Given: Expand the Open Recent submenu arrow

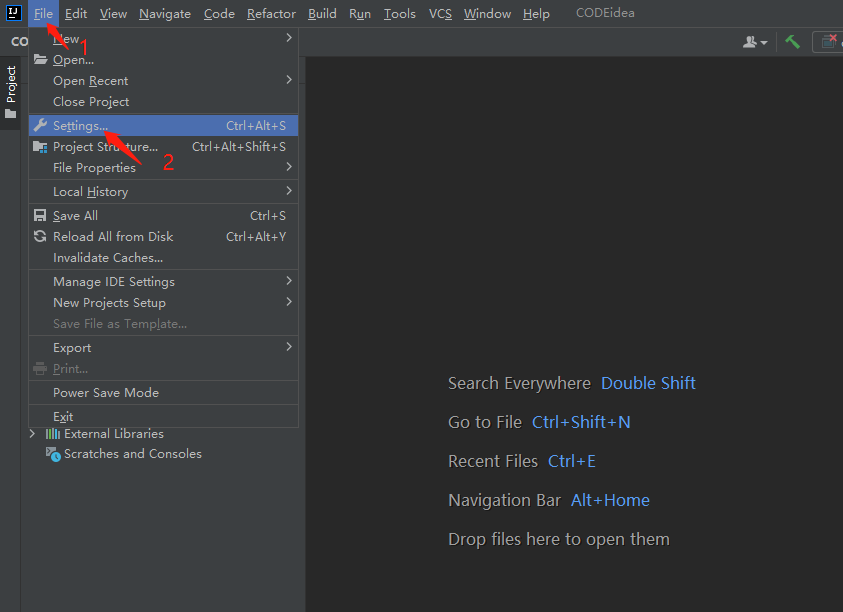Looking at the screenshot, I should click(289, 80).
